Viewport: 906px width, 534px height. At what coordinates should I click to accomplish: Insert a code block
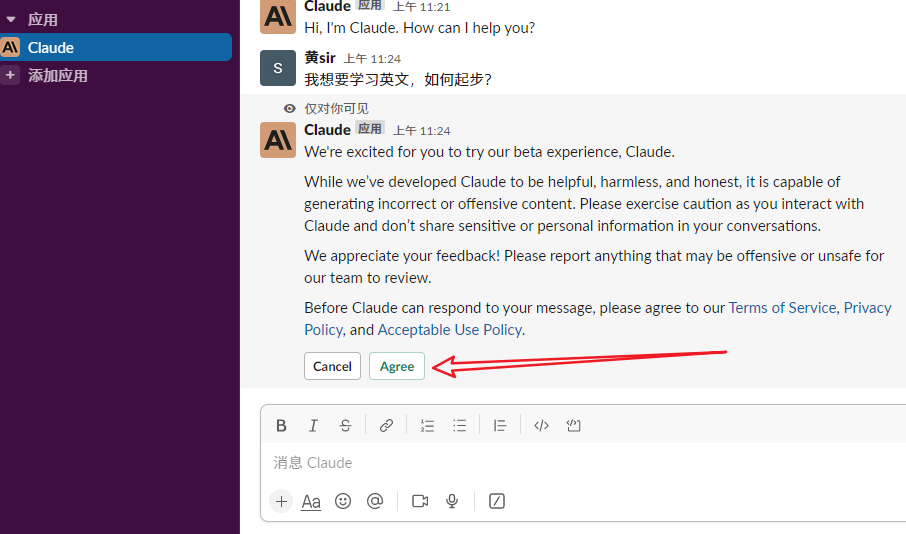point(573,426)
